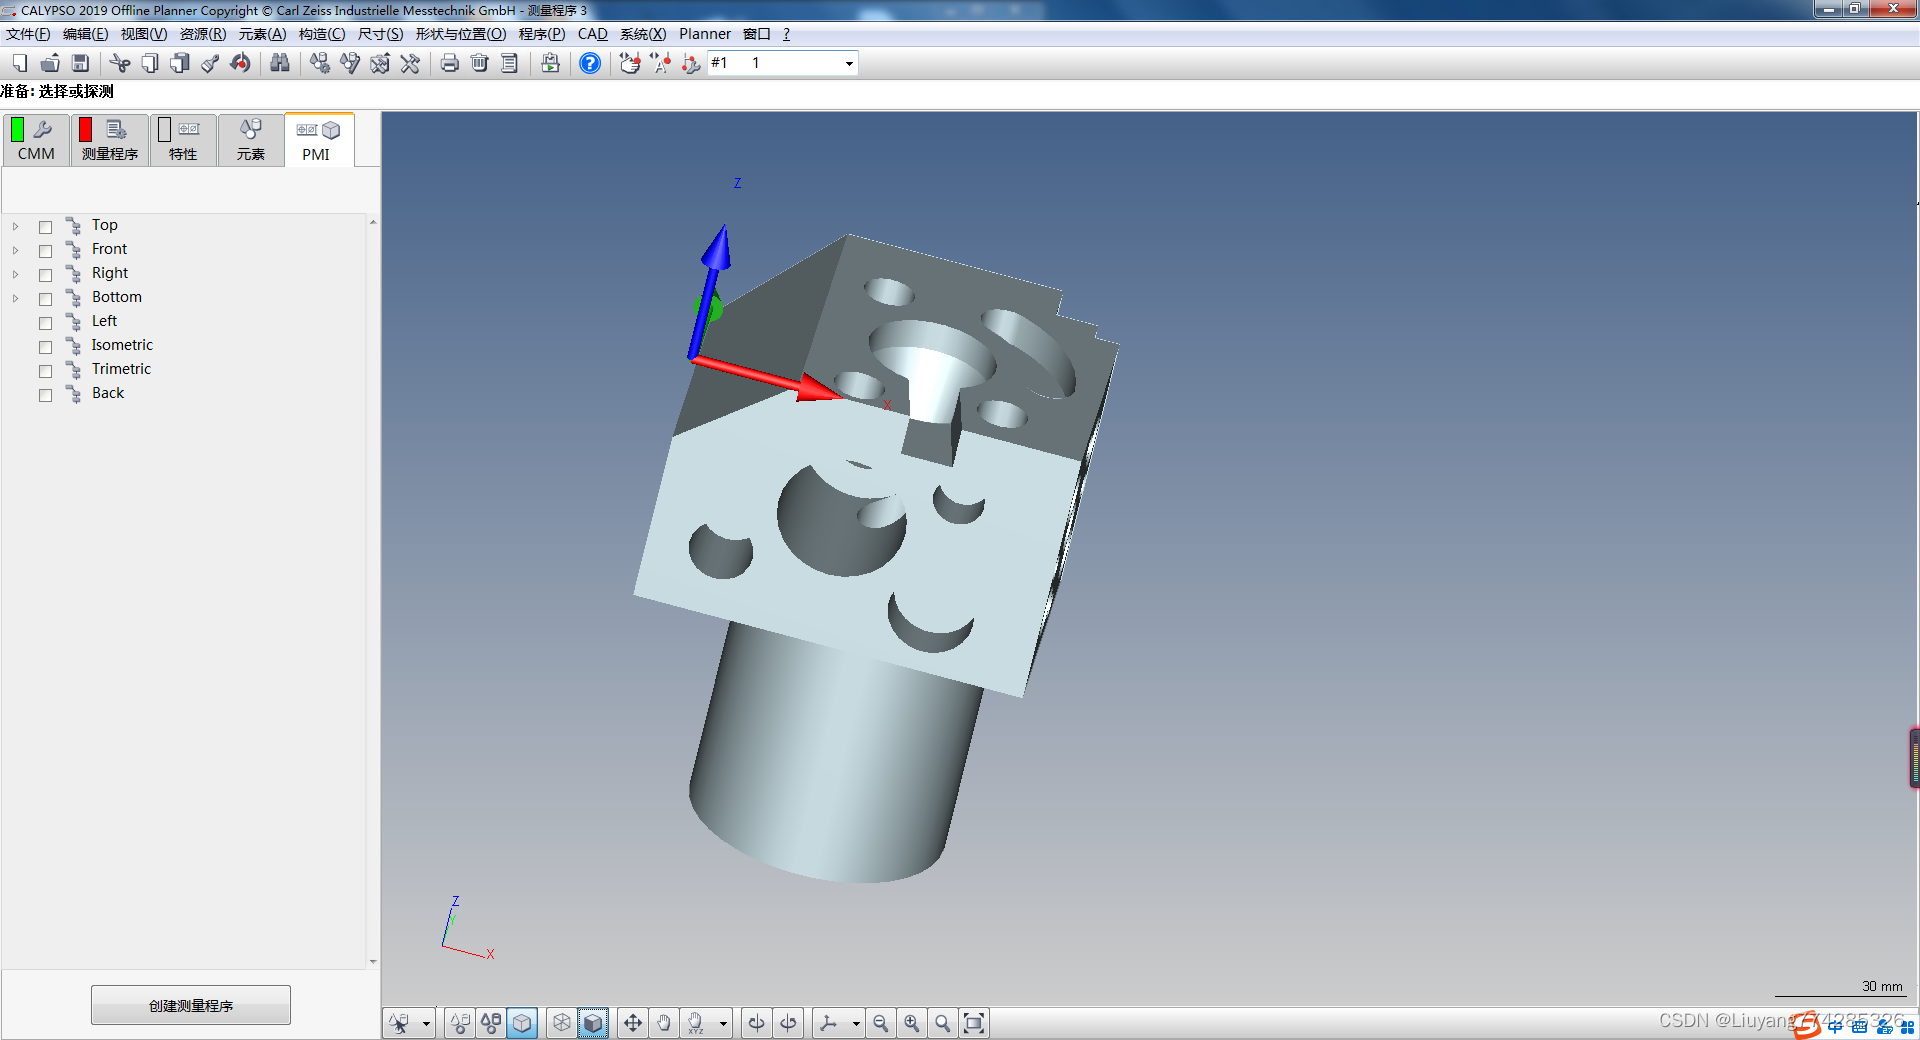Check the Right view checkbox
The width and height of the screenshot is (1920, 1040).
45,275
